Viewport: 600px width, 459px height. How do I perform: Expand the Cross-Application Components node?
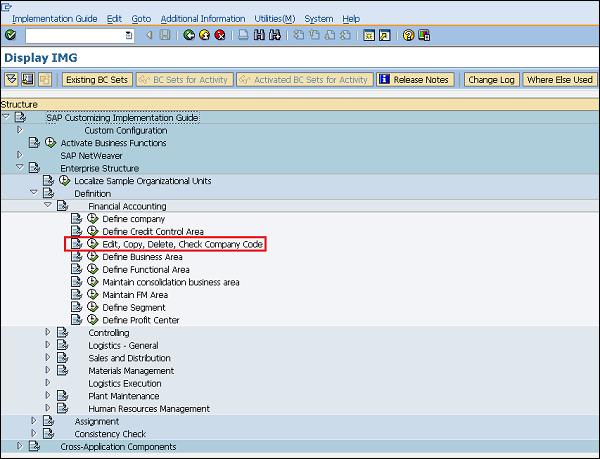point(19,447)
